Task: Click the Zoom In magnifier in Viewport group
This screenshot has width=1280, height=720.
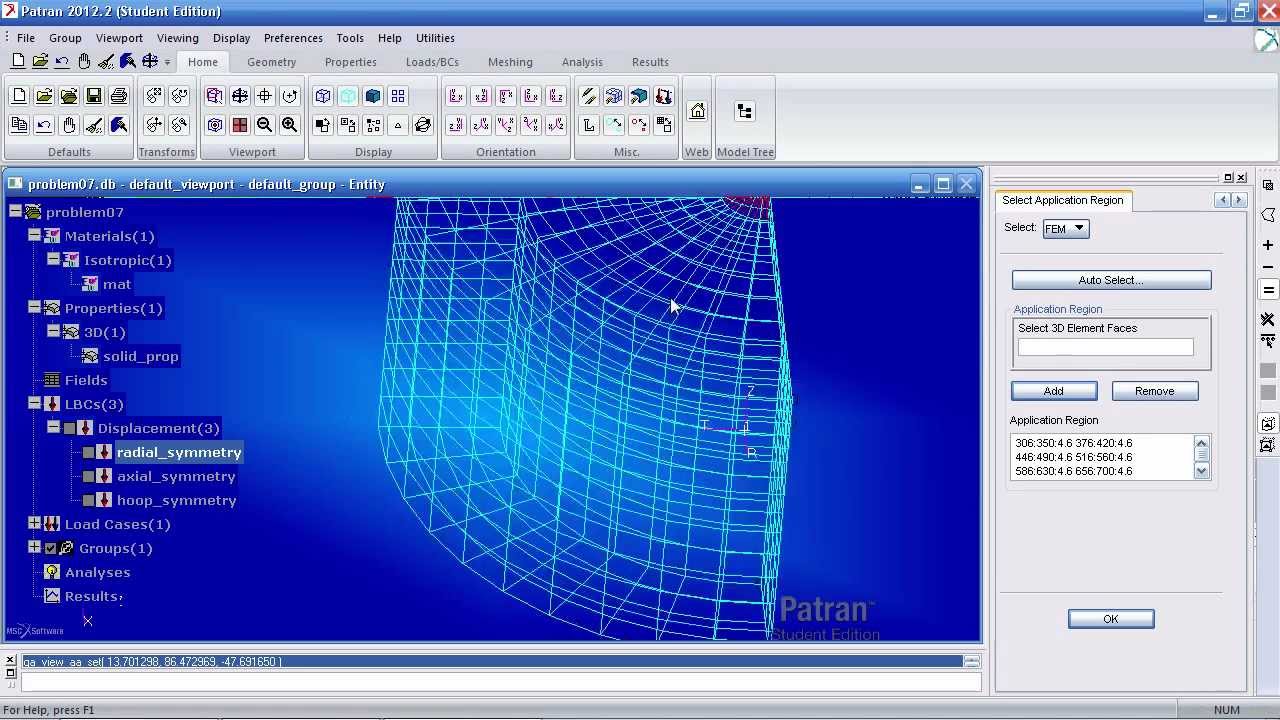Action: 290,125
